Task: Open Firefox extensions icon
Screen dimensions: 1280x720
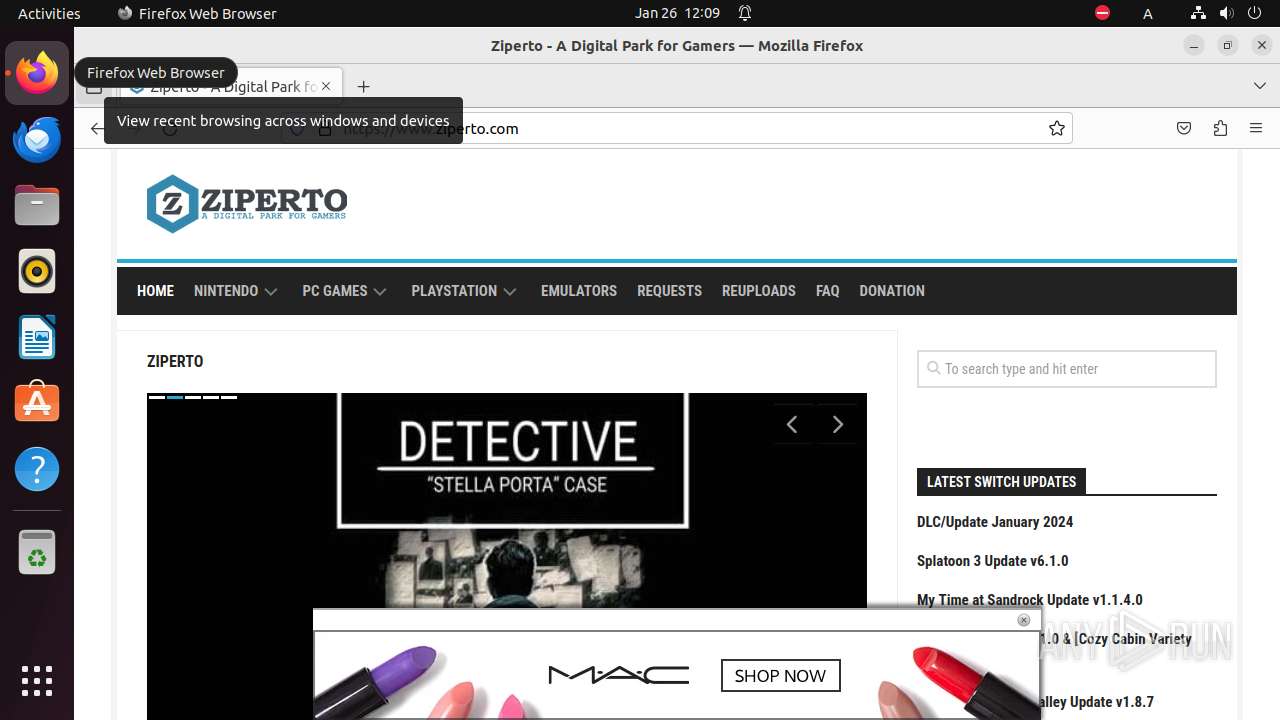Action: 1220,128
